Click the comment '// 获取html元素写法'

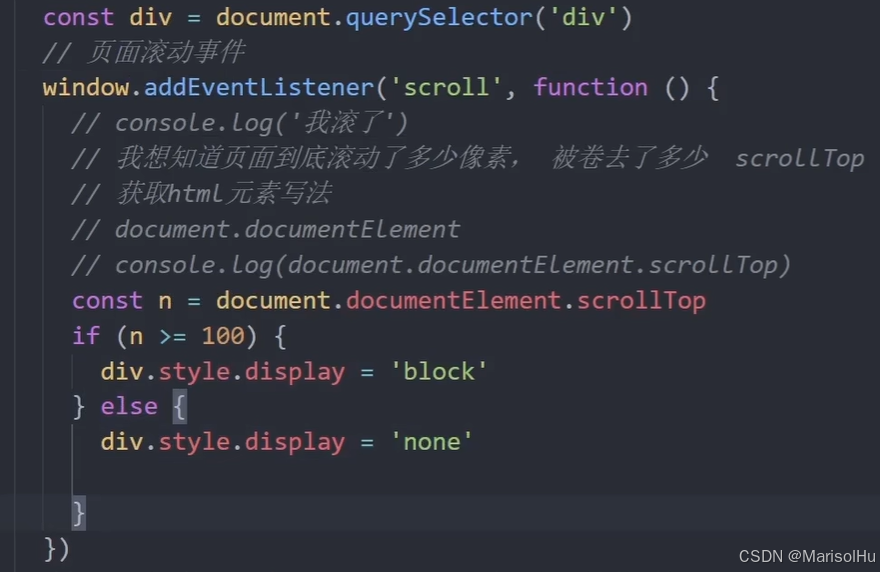(201, 194)
